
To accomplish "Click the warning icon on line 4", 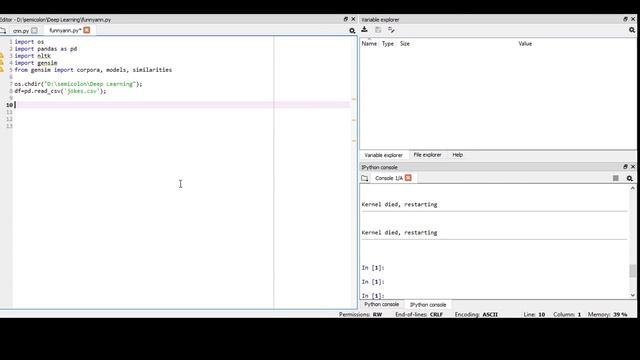I will pos(2,62).
